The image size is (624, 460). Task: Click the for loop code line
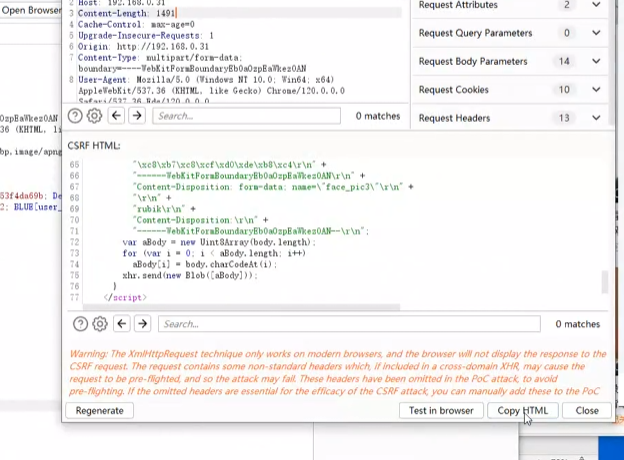tap(214, 253)
